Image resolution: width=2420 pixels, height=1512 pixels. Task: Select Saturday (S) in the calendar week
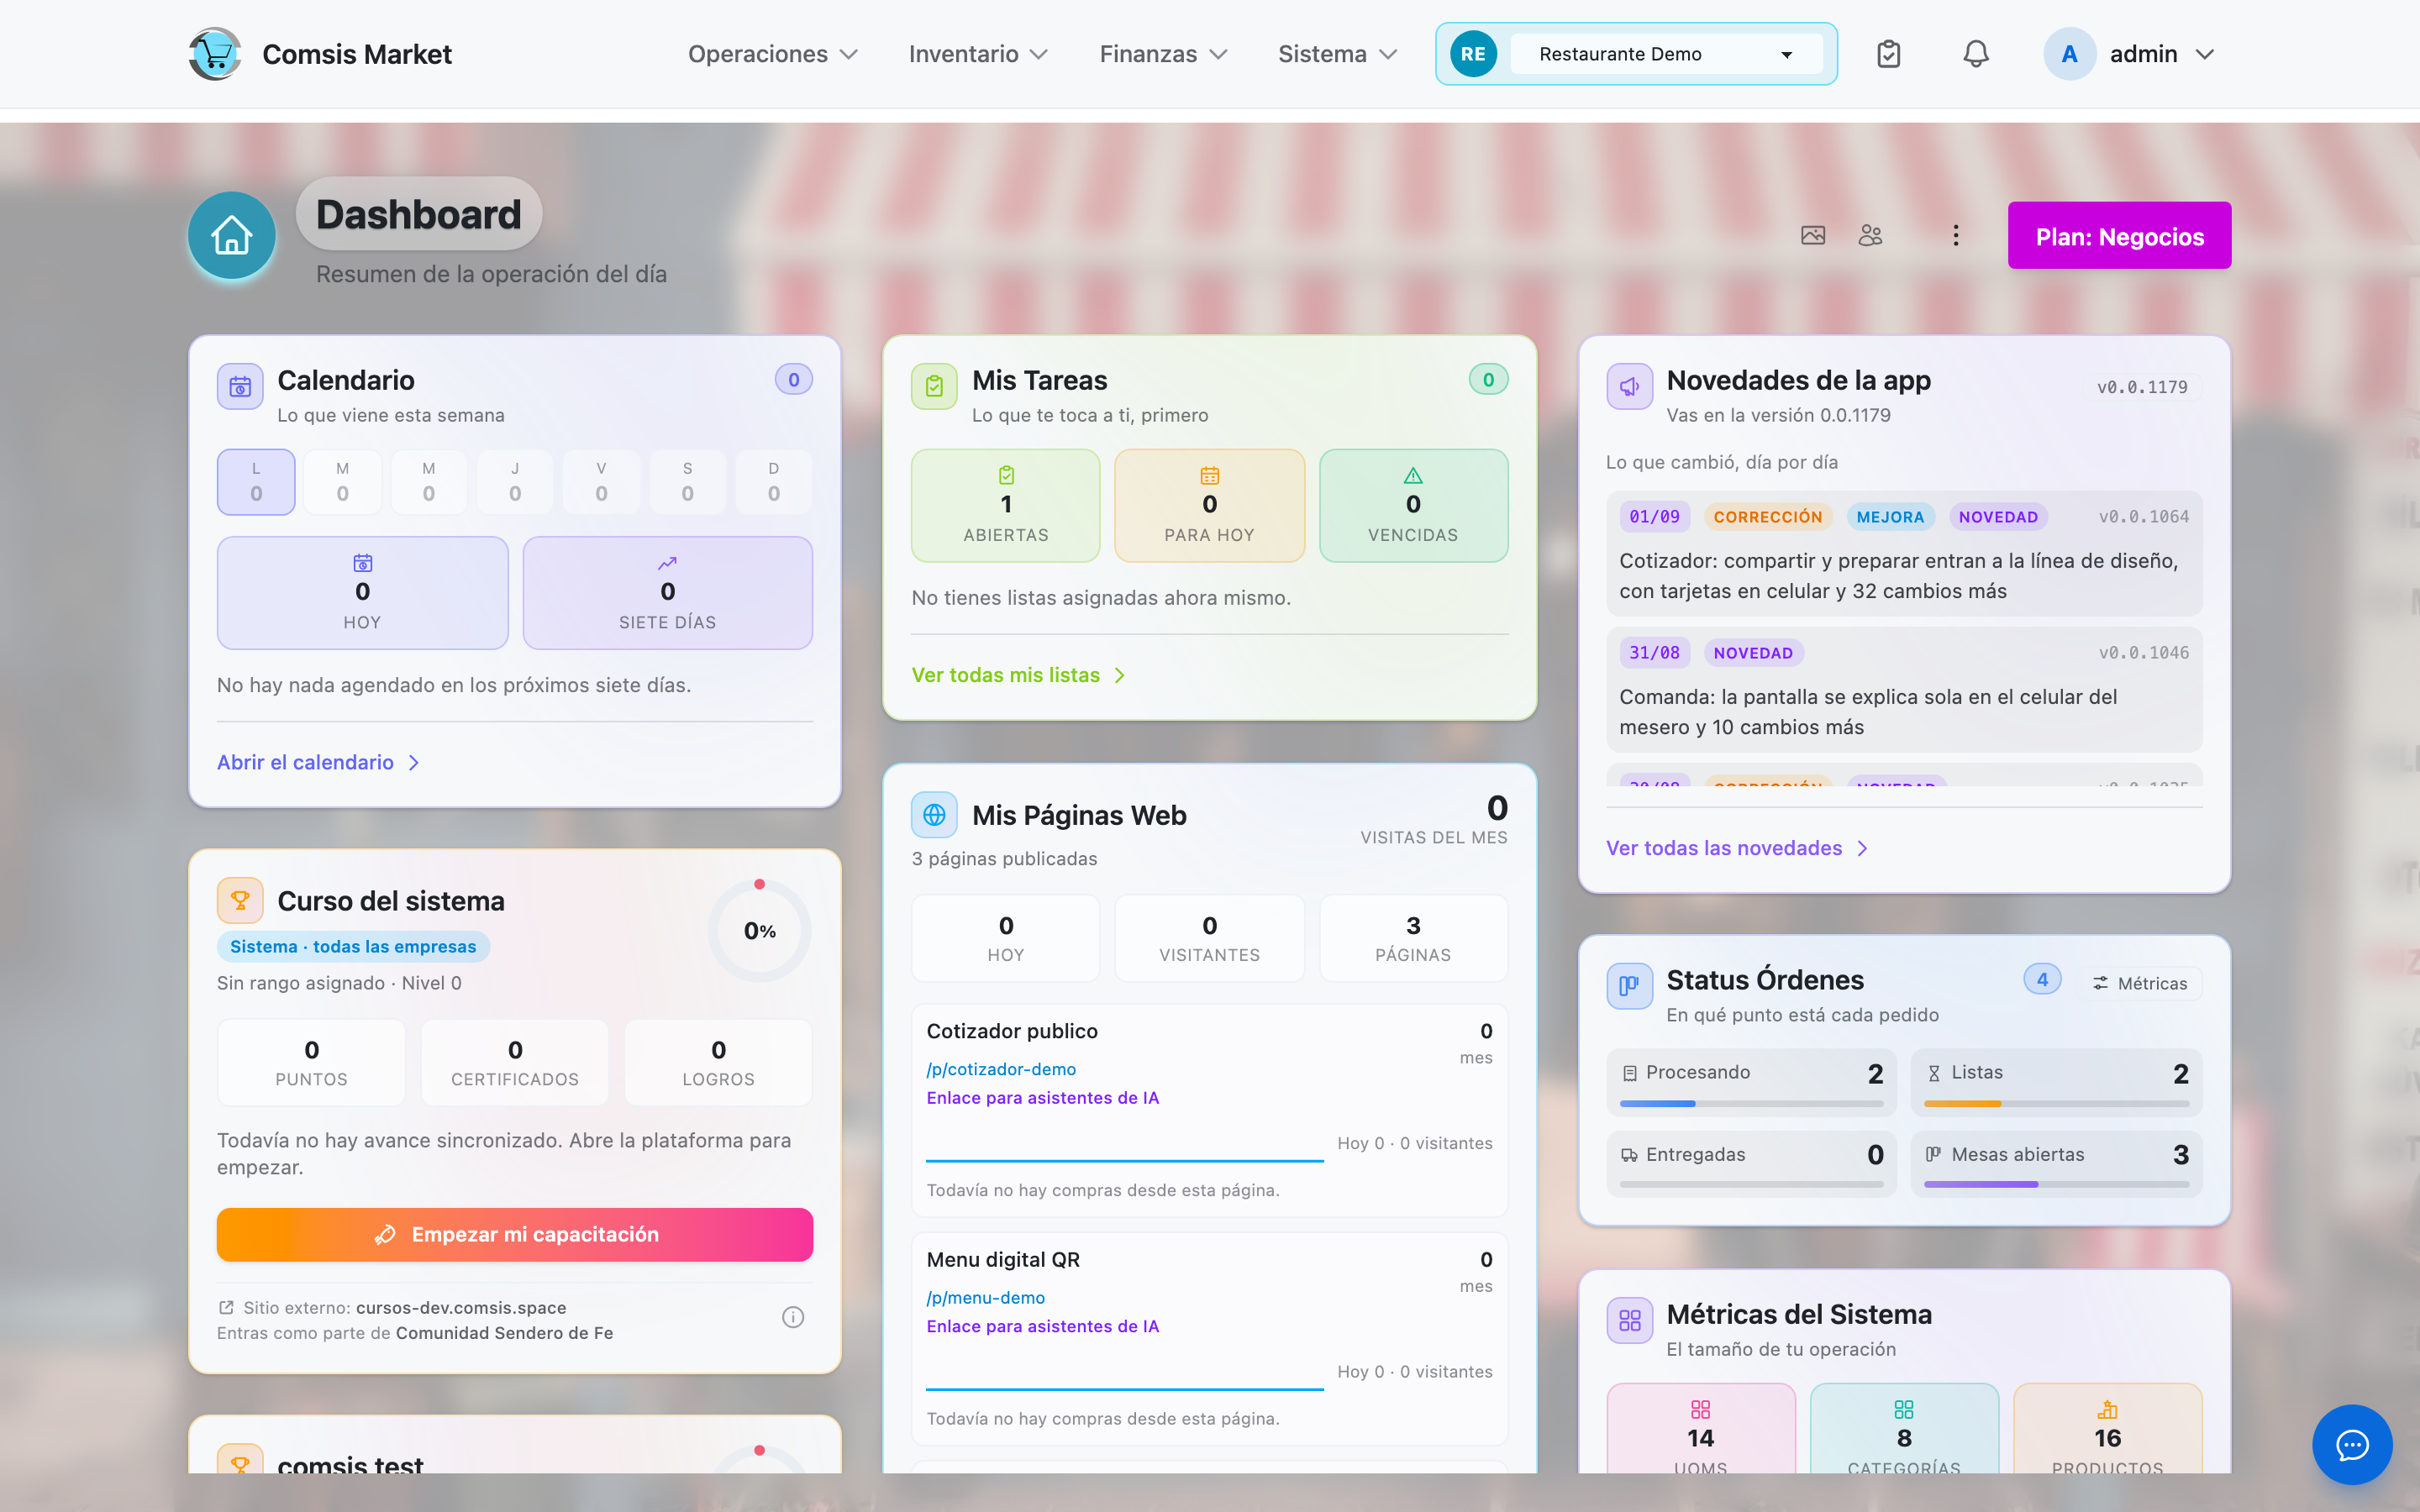tap(687, 482)
